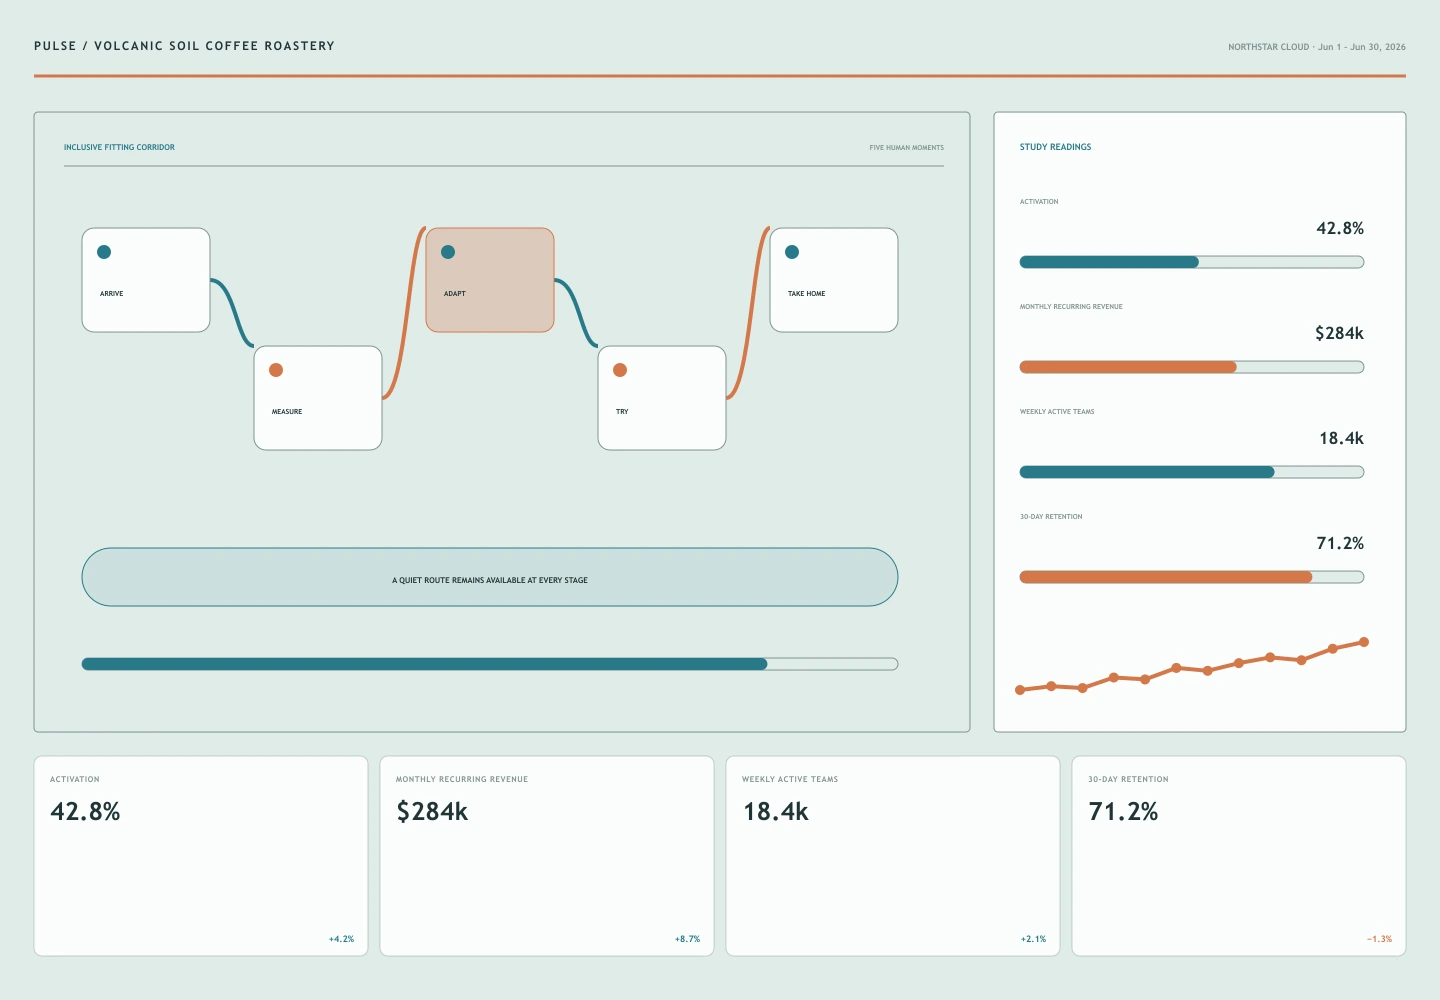Click the -1.3% change on the Retention card
The width and height of the screenshot is (1440, 1000).
(1379, 939)
